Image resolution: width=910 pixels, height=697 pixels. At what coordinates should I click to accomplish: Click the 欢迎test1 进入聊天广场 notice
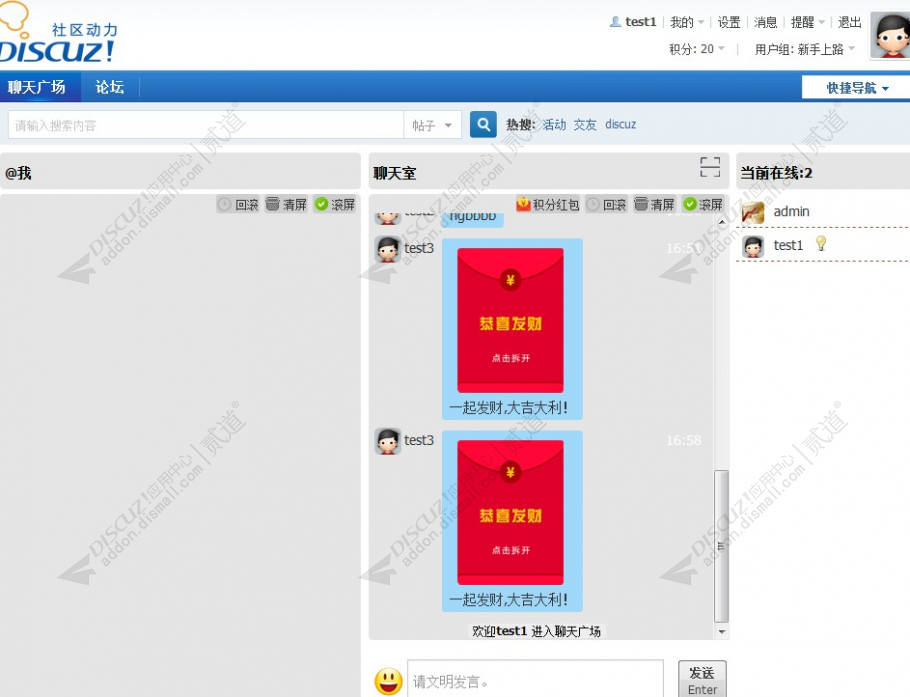click(536, 631)
